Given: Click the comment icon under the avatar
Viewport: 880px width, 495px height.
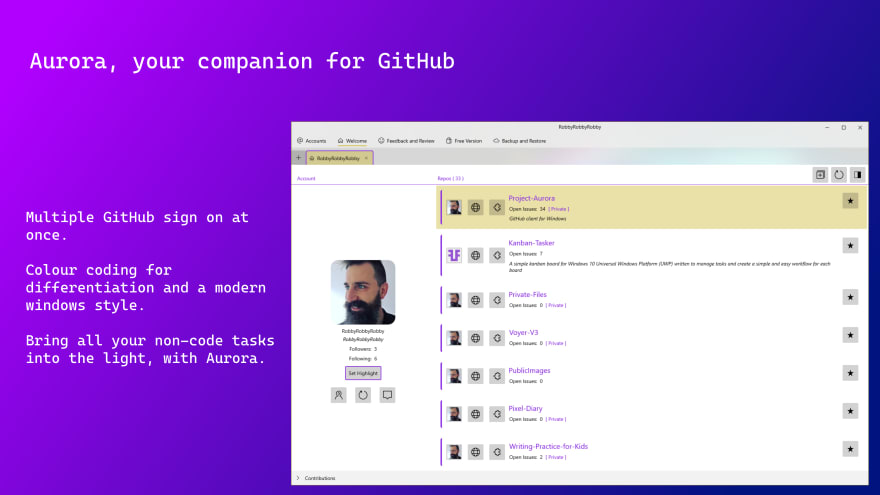Looking at the screenshot, I should pyautogui.click(x=387, y=395).
